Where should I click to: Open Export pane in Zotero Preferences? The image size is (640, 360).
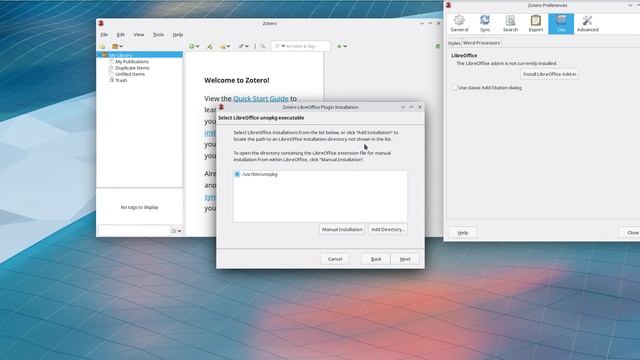pyautogui.click(x=536, y=24)
